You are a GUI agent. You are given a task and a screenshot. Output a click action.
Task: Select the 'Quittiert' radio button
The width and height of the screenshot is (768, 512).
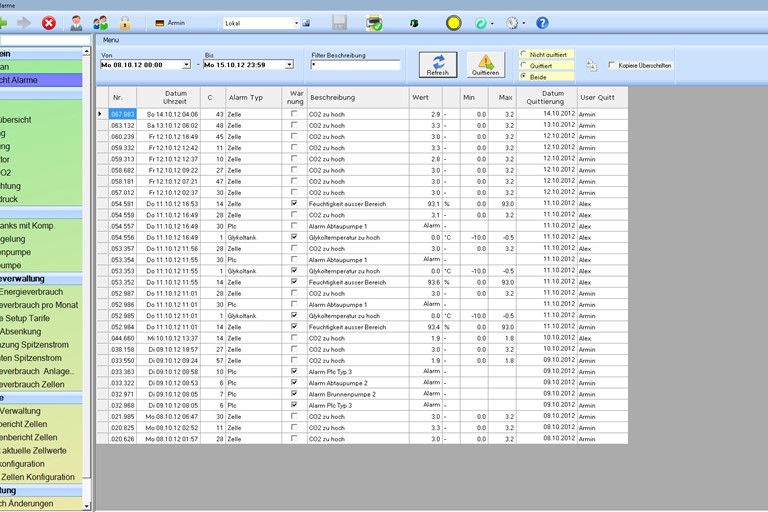point(523,65)
